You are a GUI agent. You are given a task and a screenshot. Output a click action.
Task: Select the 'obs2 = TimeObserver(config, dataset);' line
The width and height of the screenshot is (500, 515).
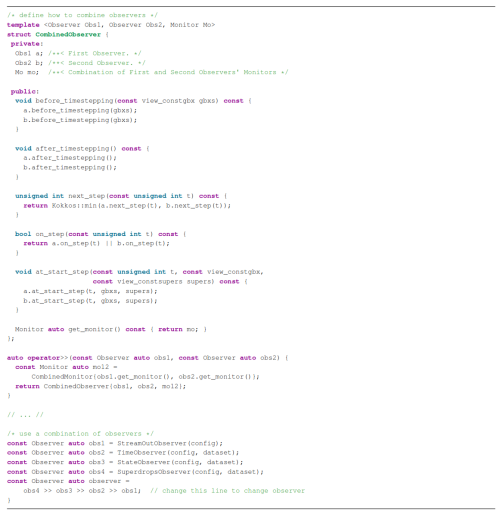(x=123, y=453)
